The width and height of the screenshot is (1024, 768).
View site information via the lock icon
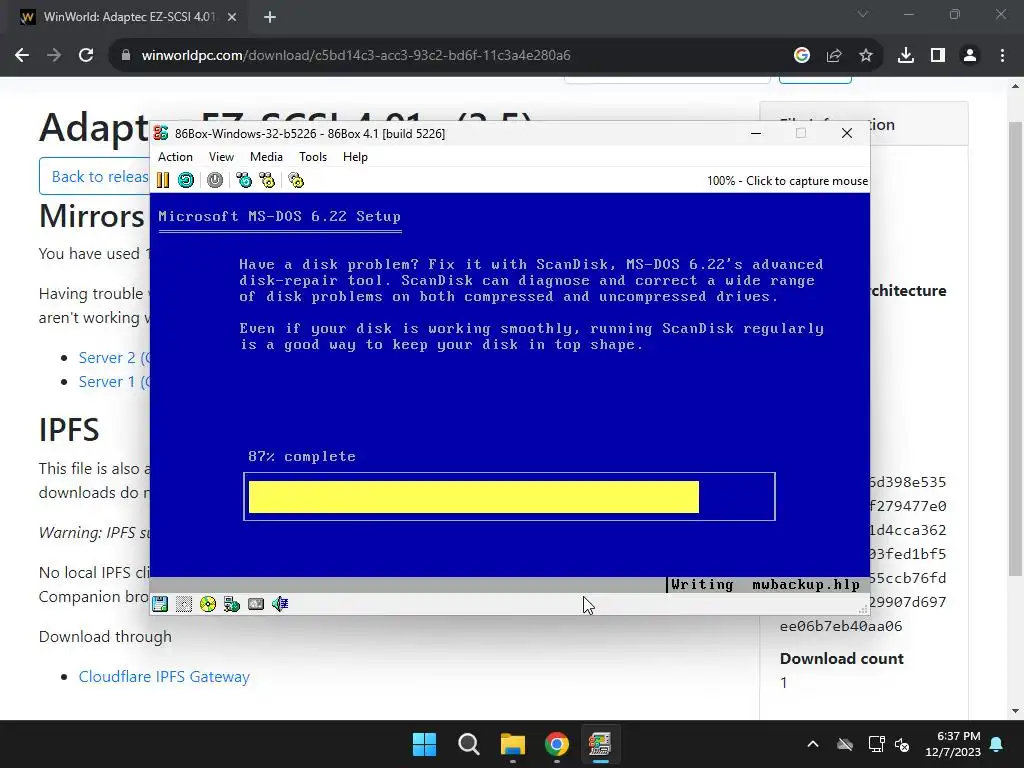tap(126, 56)
